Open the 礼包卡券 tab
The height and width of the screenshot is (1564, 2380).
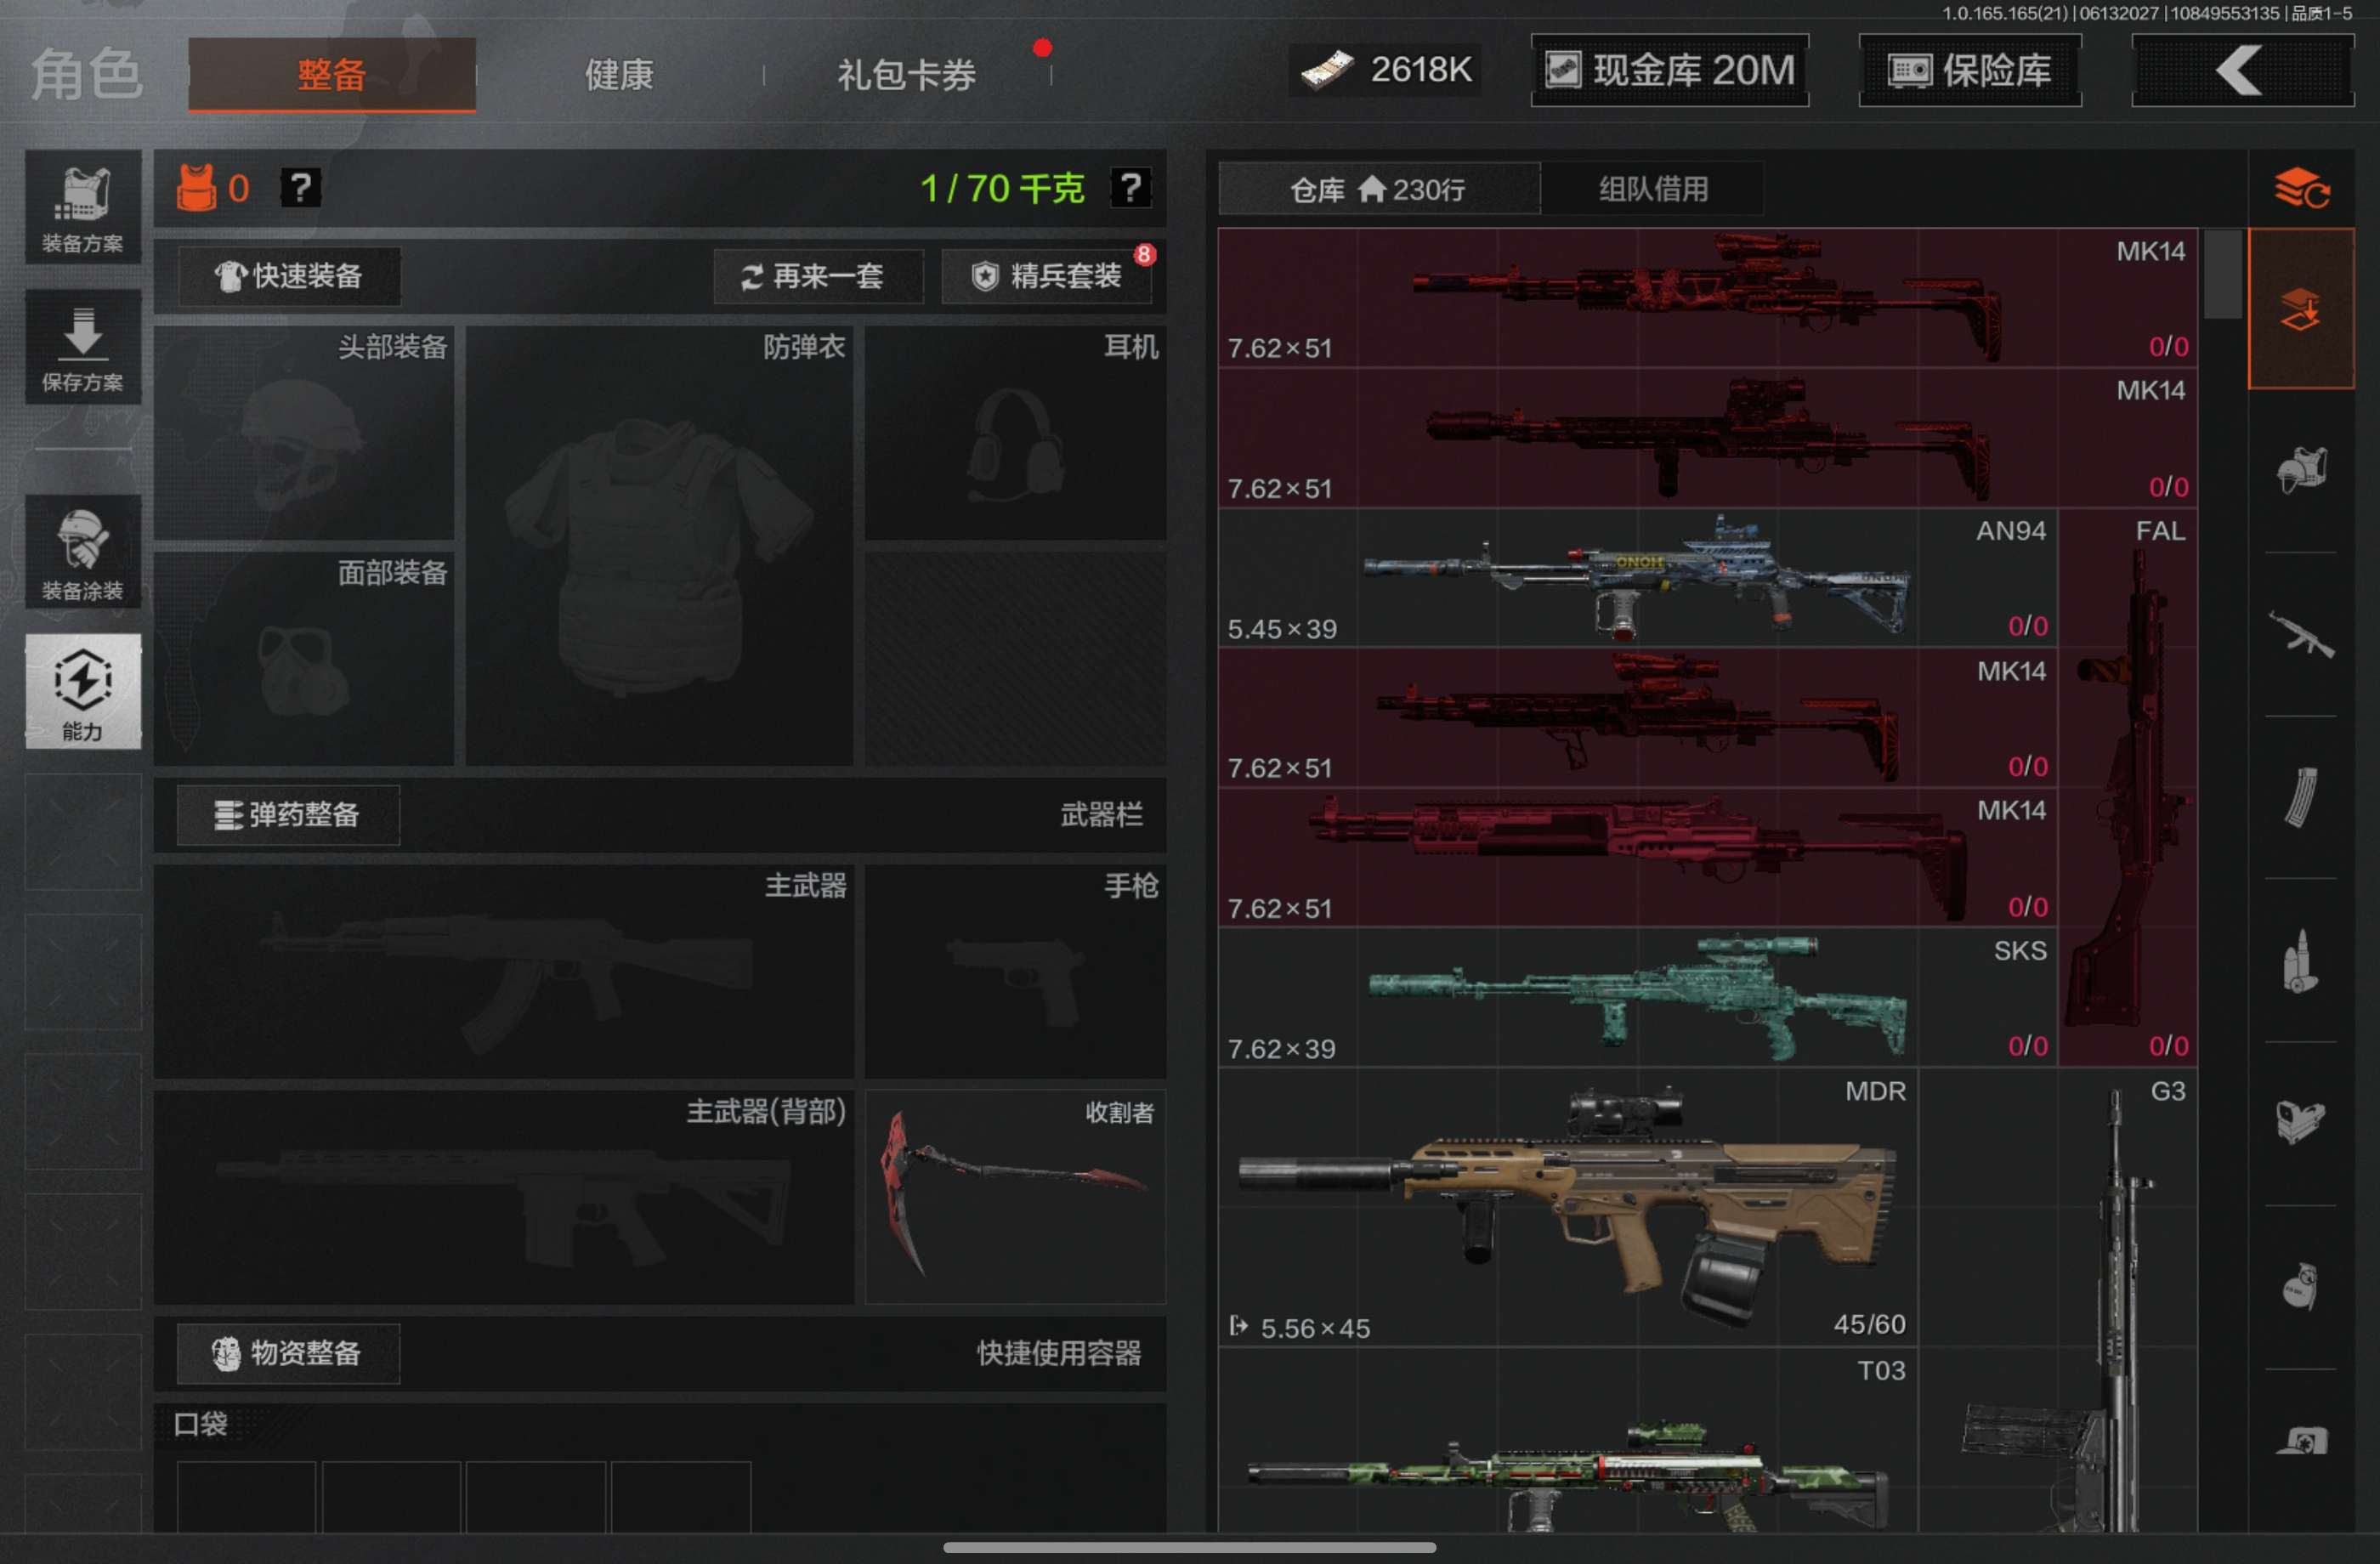pyautogui.click(x=906, y=75)
